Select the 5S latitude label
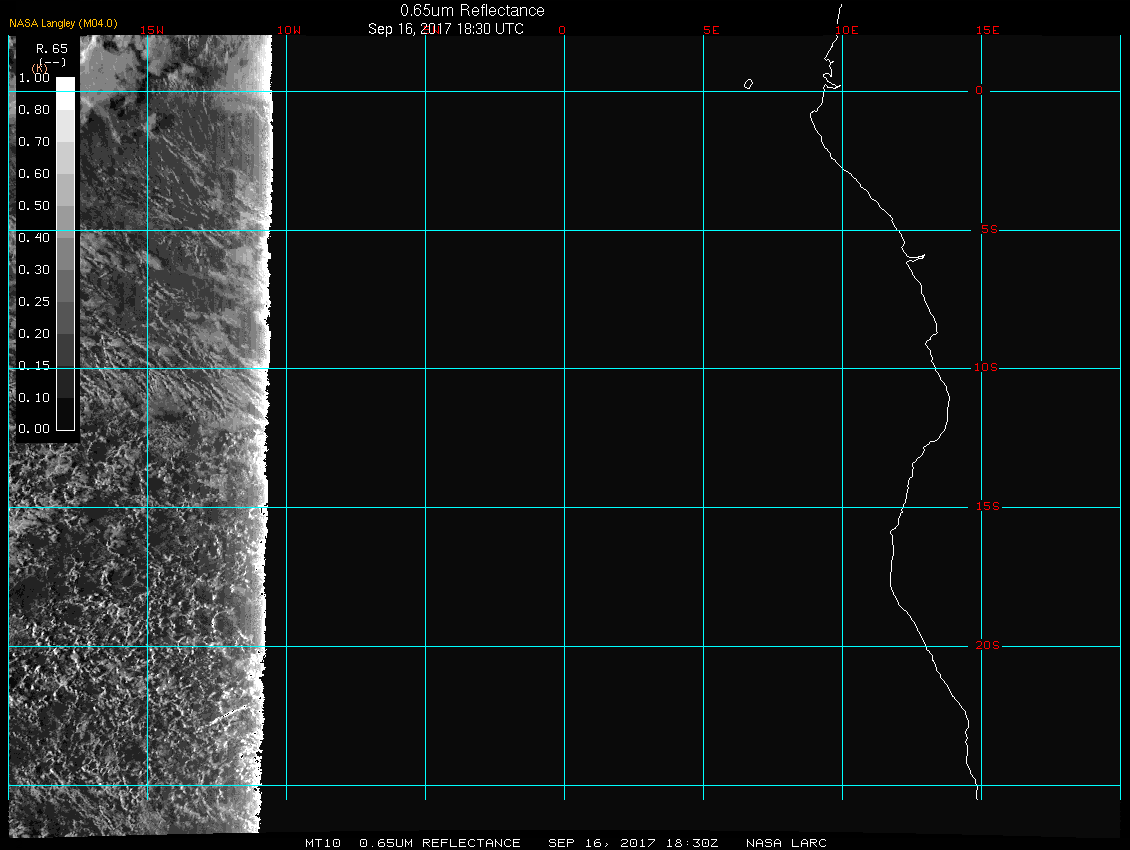 pyautogui.click(x=987, y=230)
